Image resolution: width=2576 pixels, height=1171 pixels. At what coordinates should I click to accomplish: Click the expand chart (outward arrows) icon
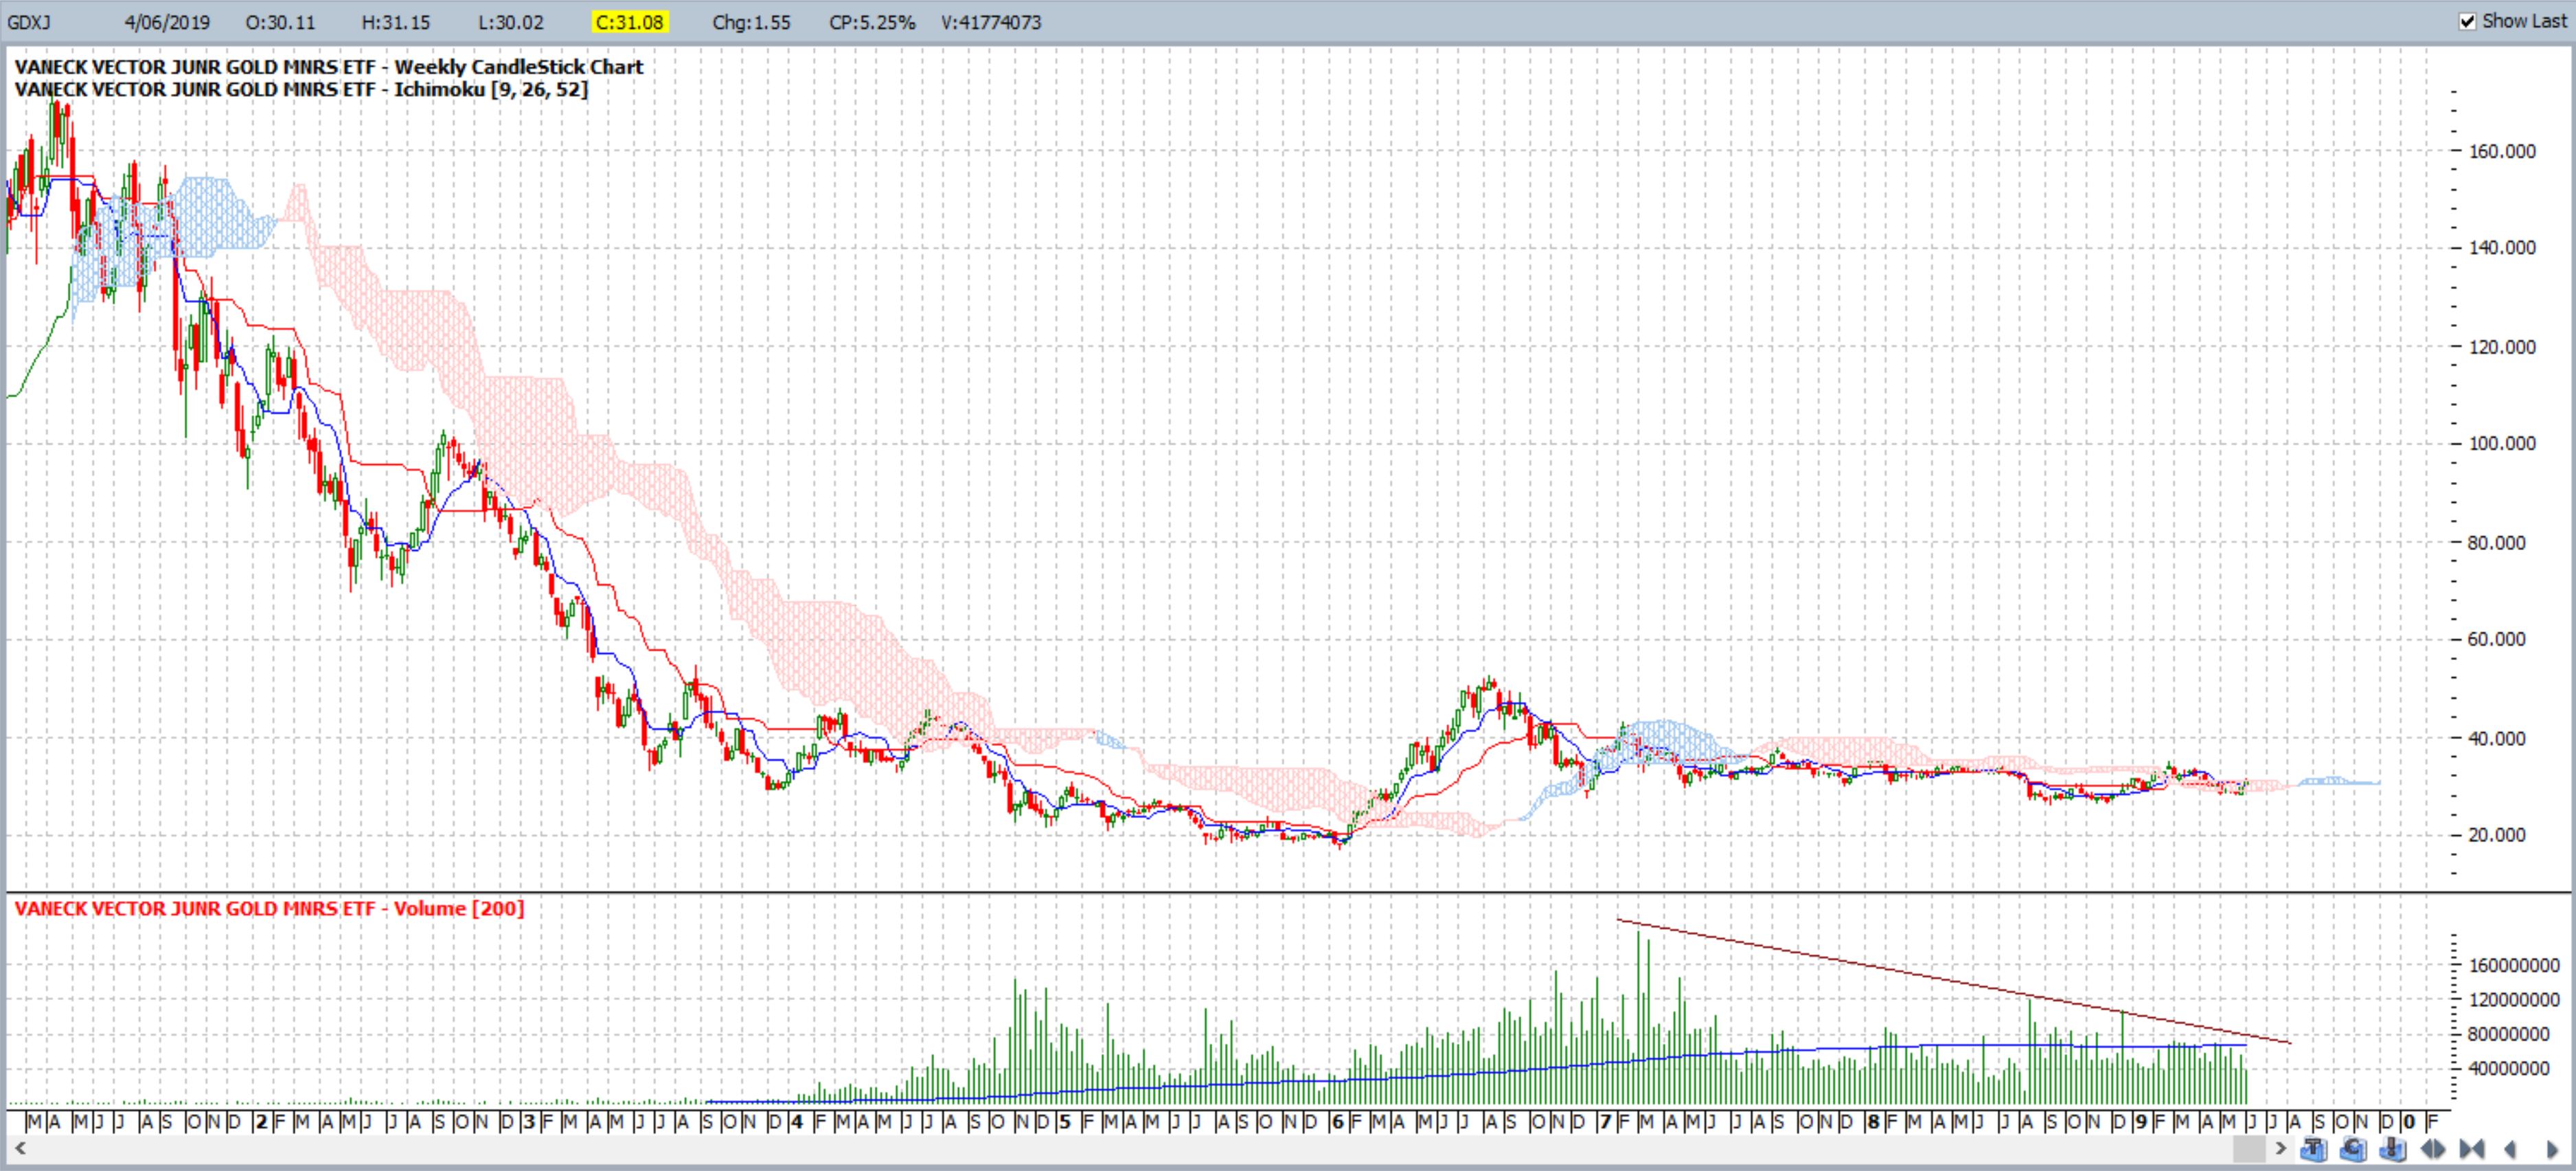(x=2433, y=1149)
